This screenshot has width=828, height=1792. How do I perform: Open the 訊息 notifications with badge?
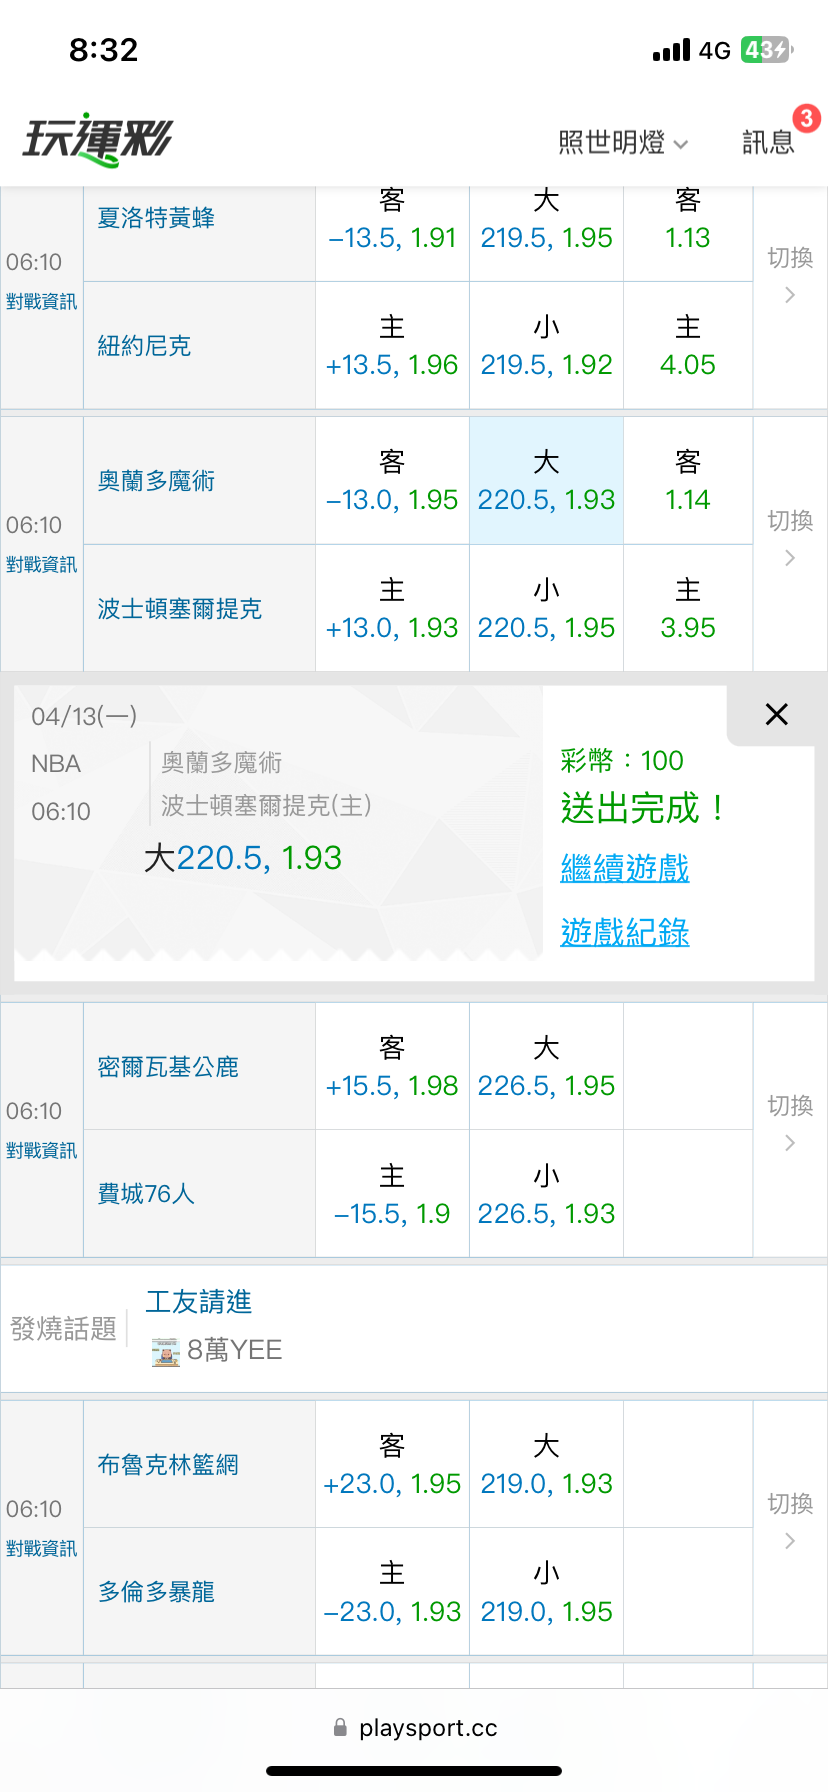[768, 142]
